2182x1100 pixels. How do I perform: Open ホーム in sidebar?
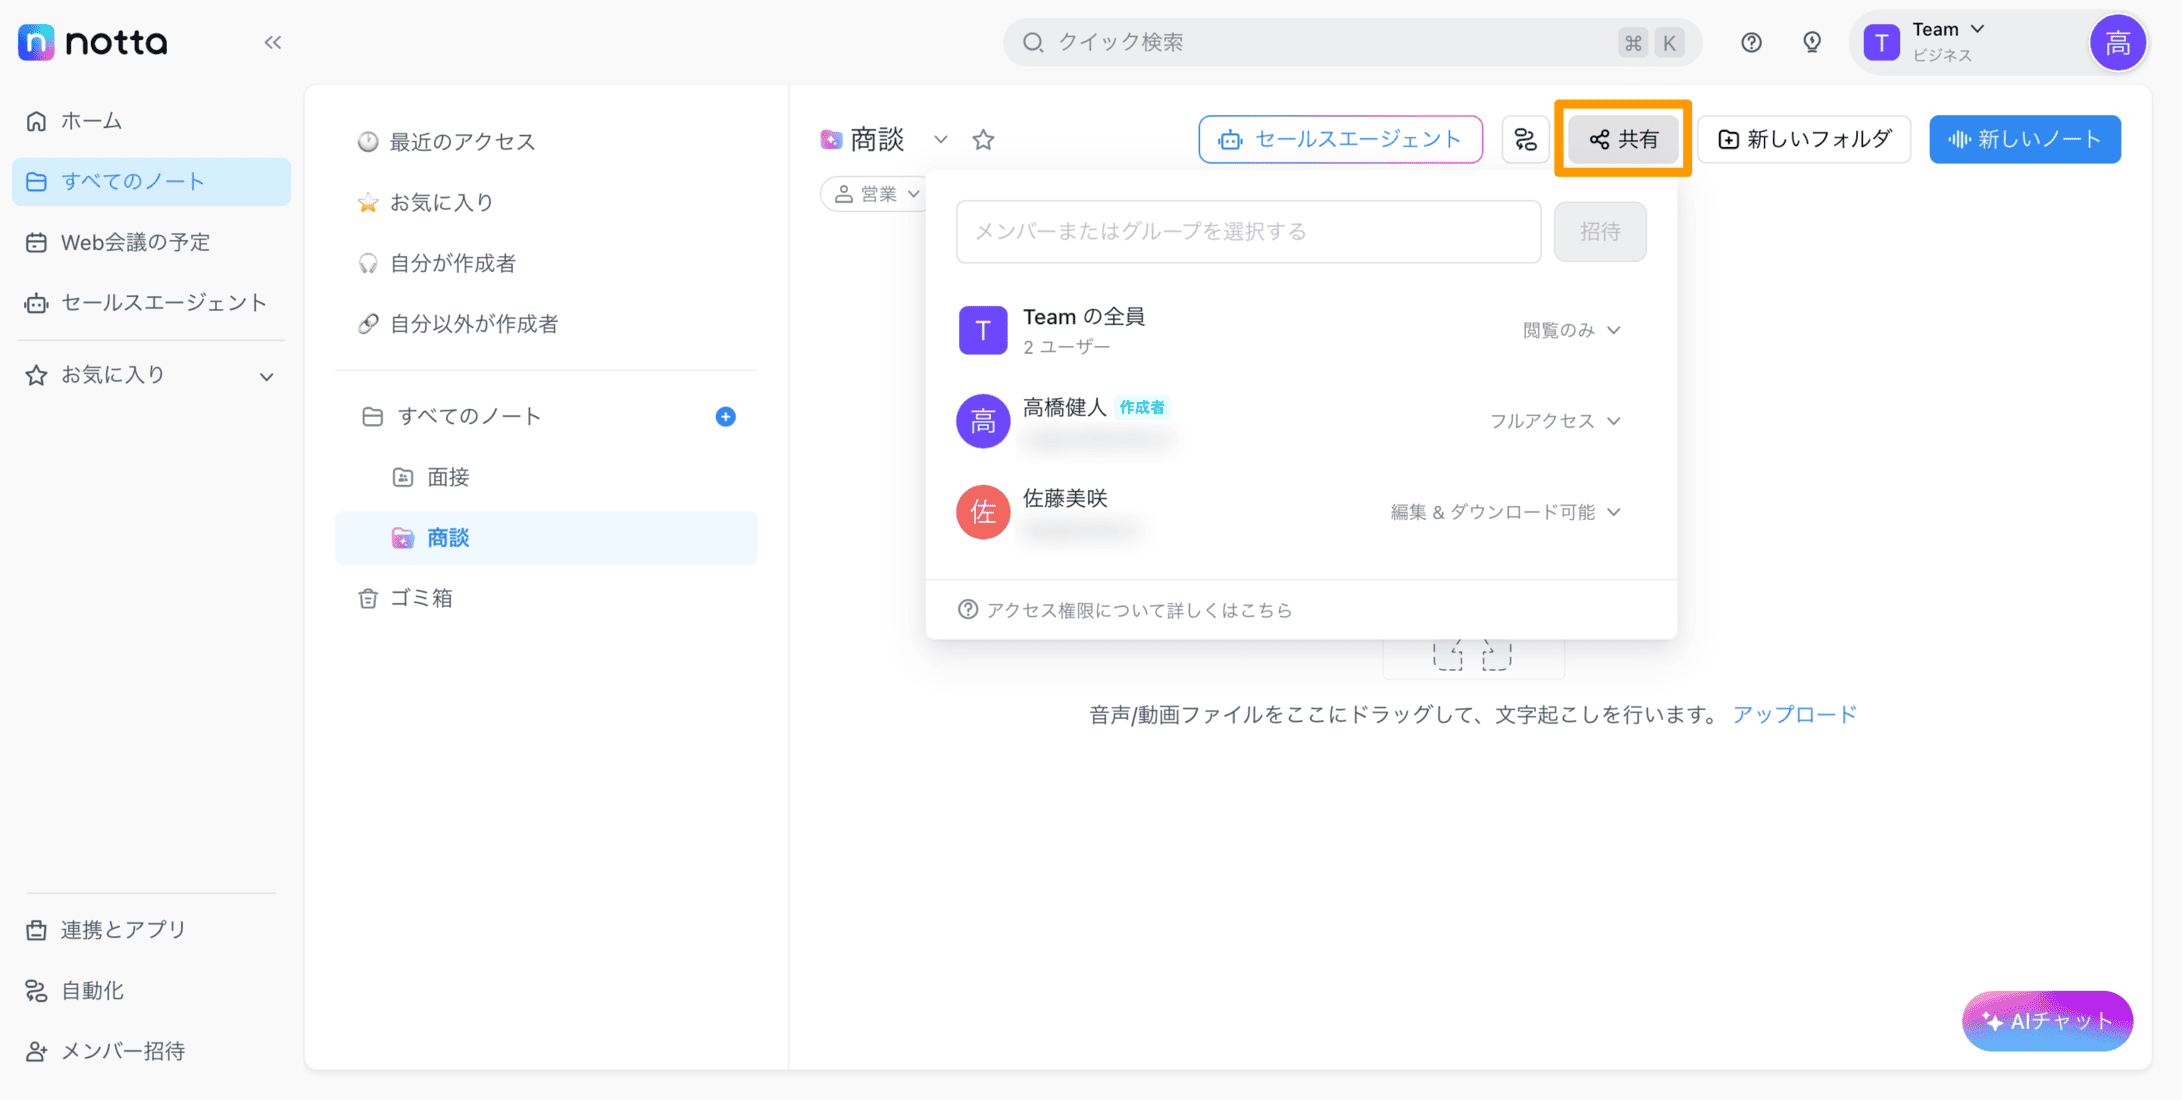coord(151,121)
